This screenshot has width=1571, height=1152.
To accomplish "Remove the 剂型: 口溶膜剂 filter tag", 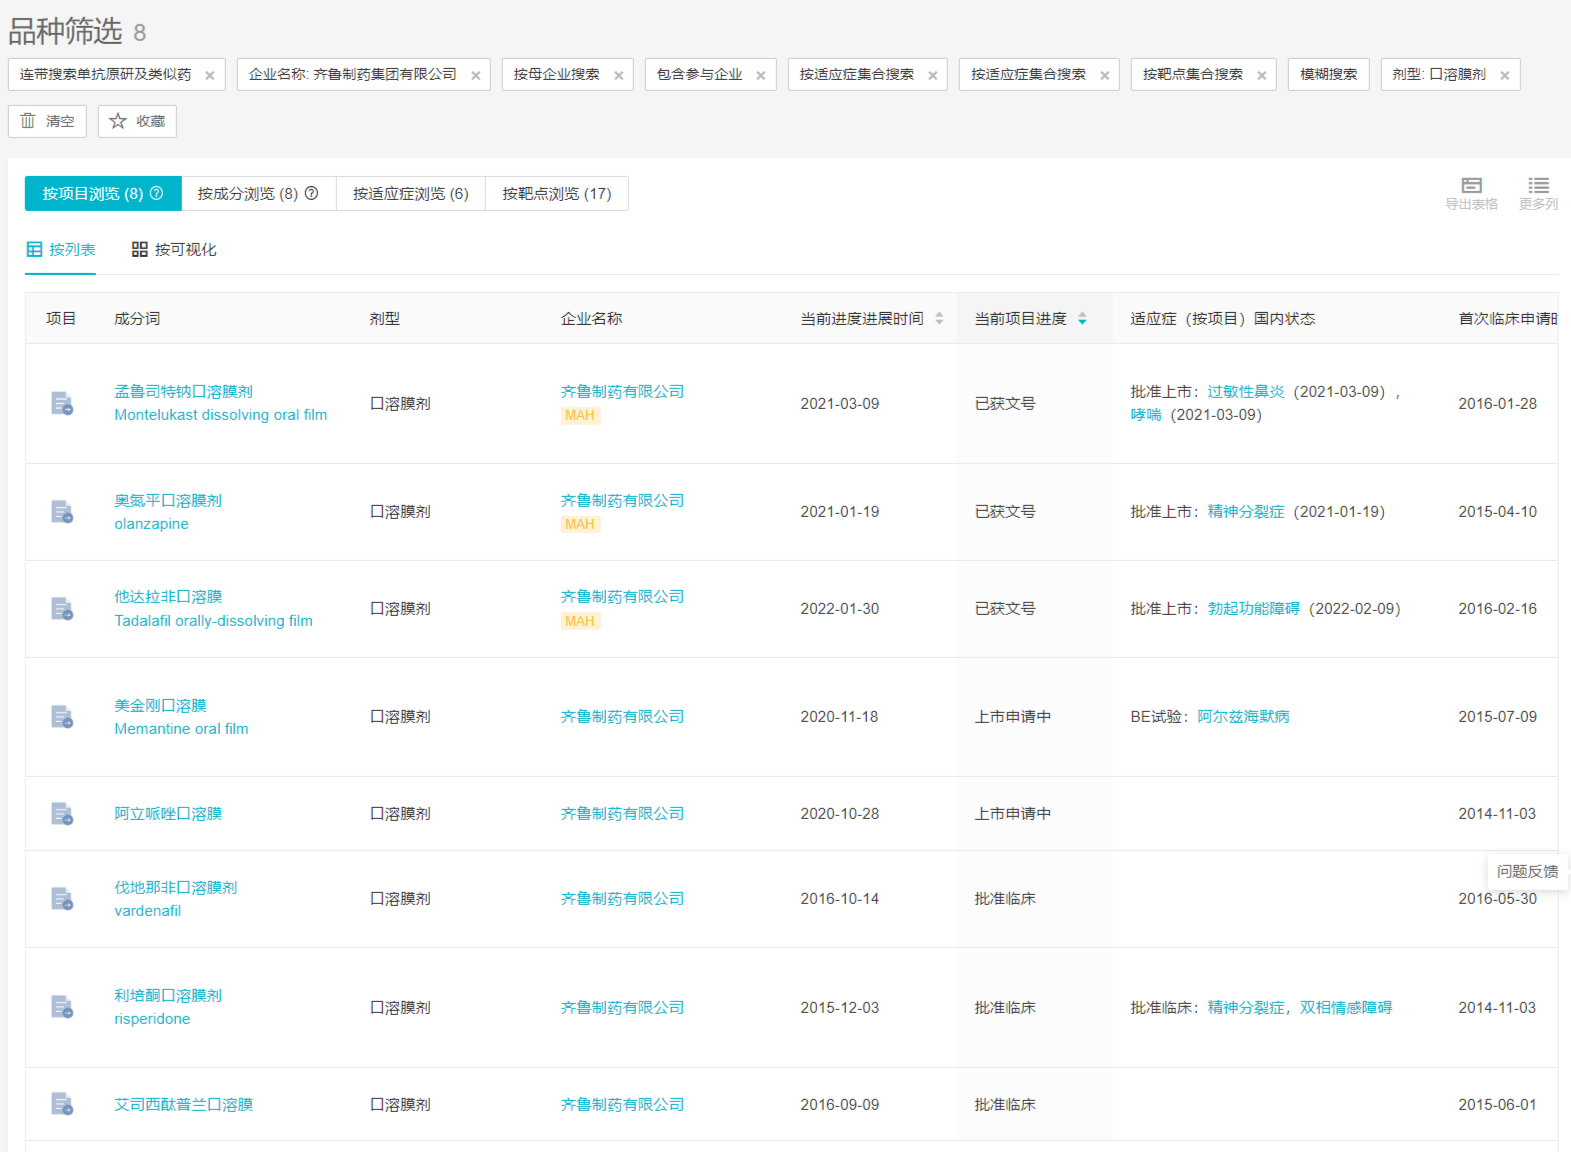I will click(1504, 75).
